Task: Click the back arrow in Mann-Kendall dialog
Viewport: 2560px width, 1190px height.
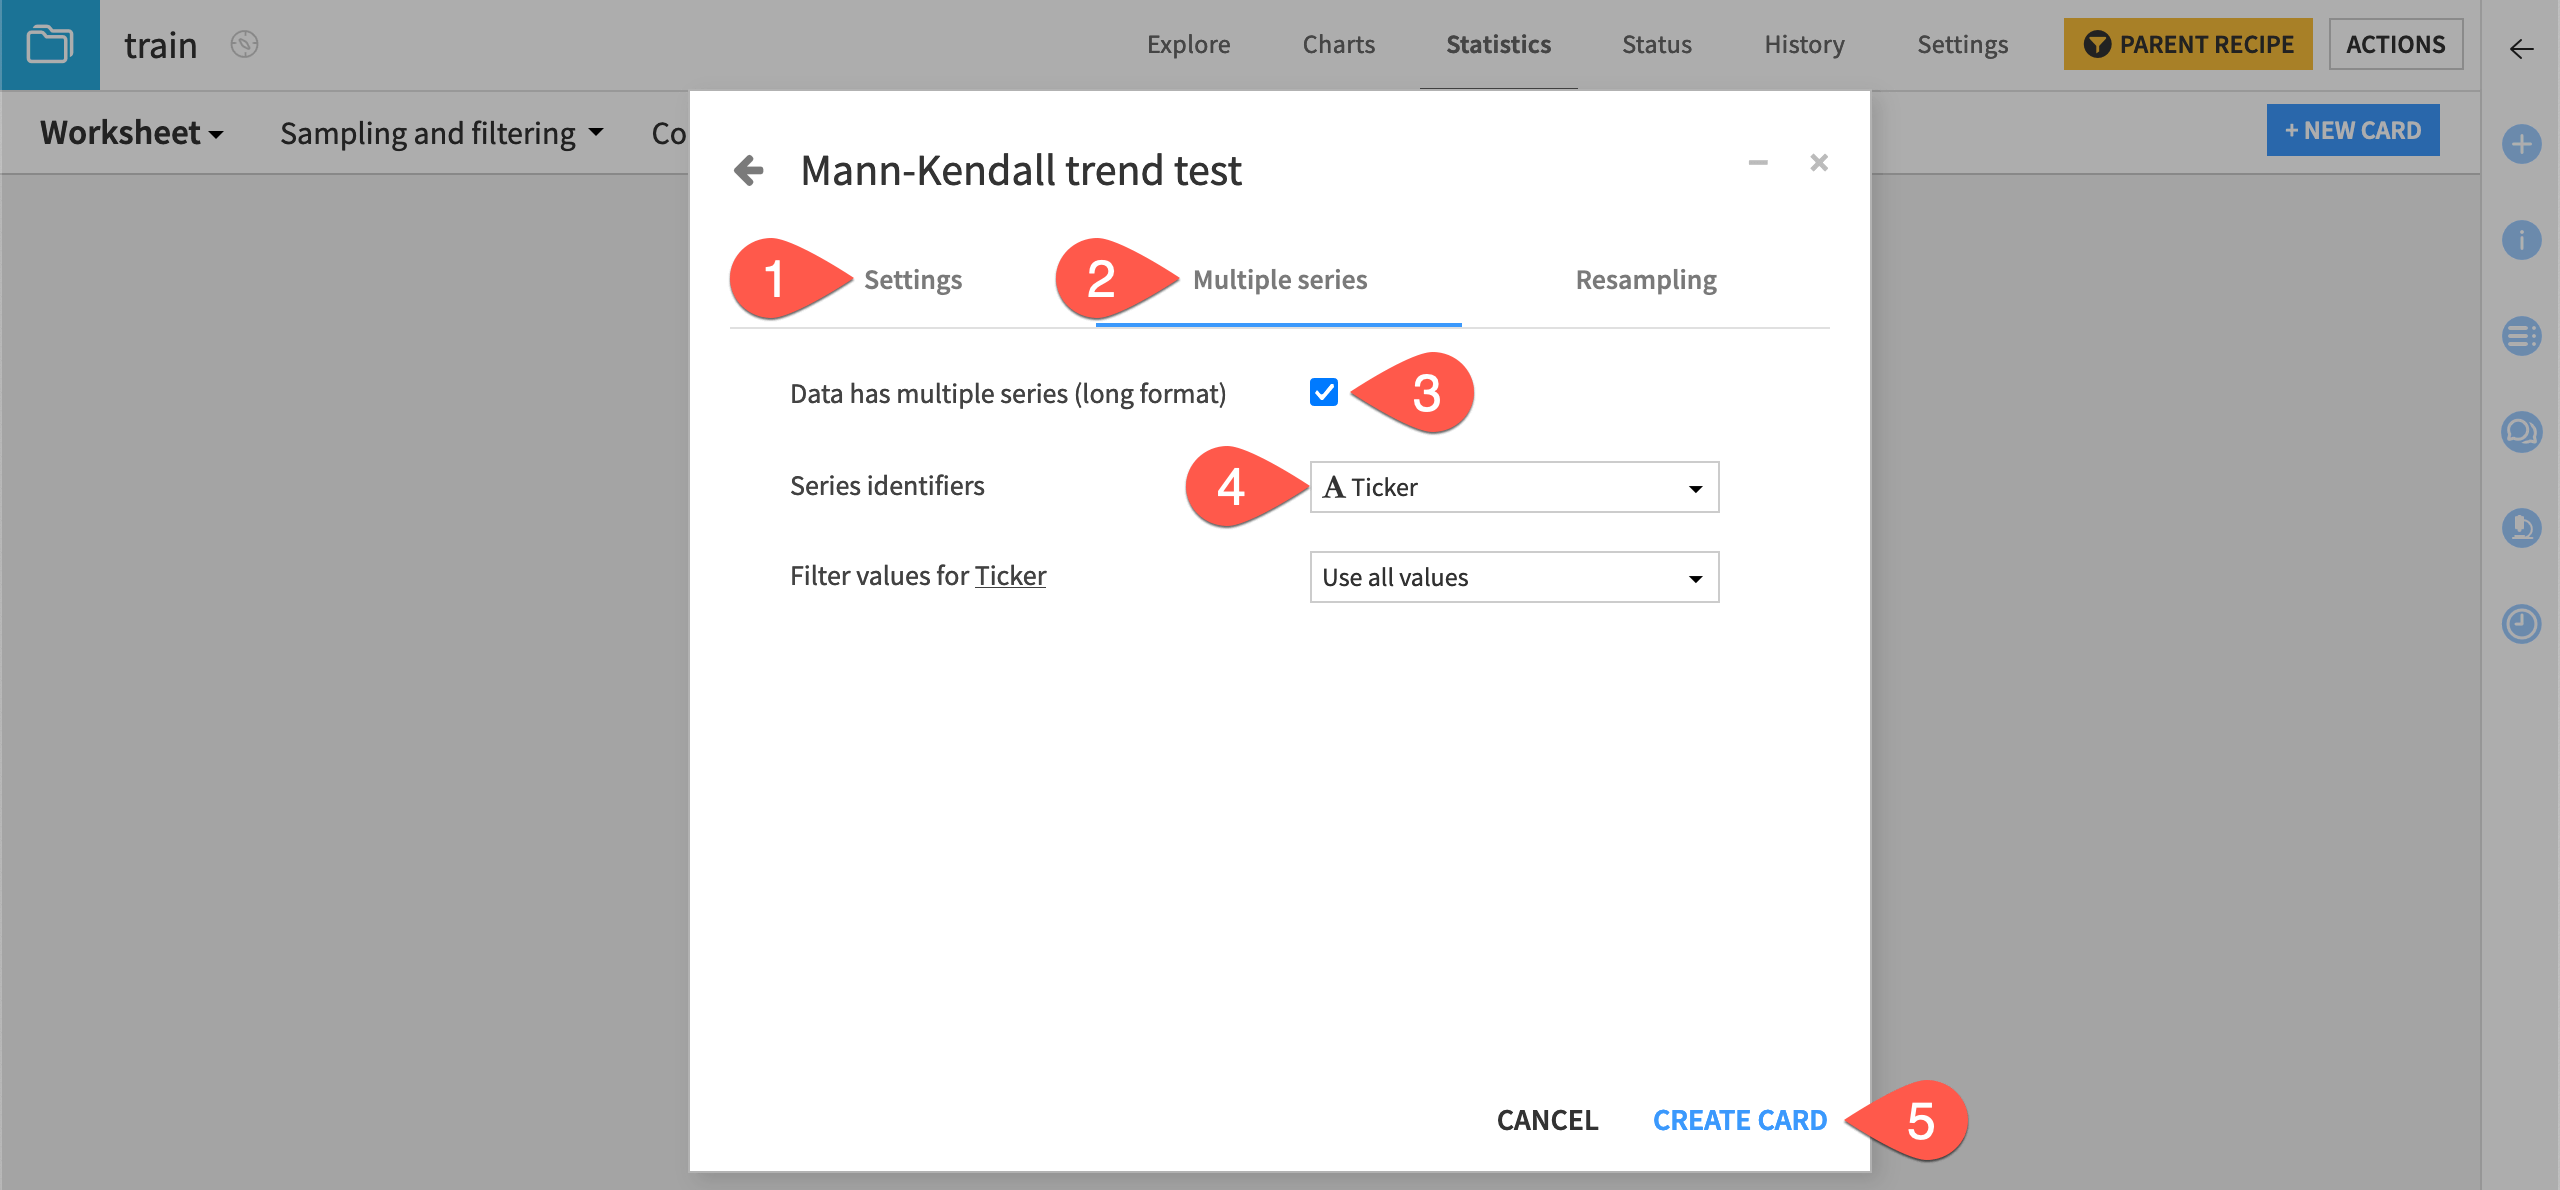Action: click(x=749, y=170)
